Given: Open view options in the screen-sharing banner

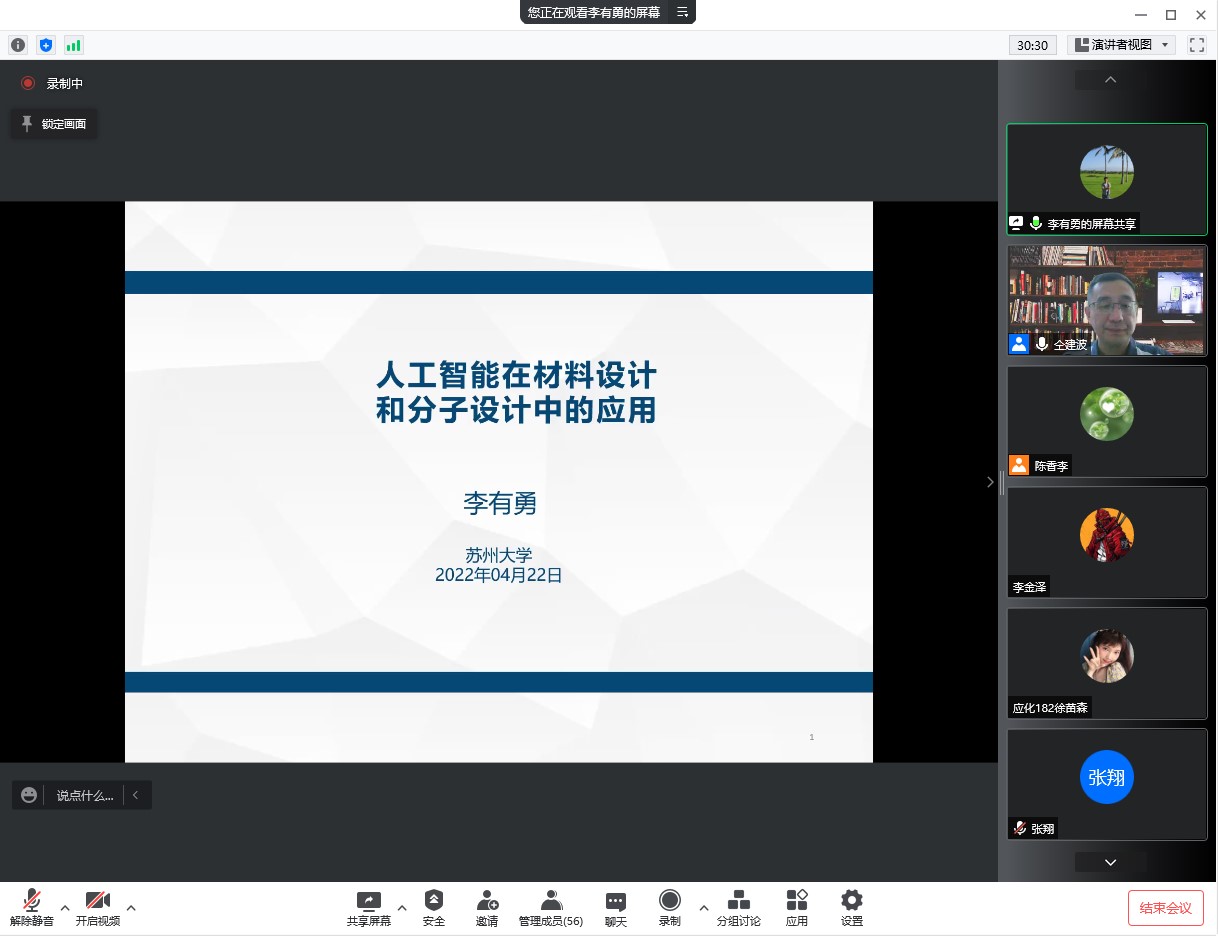Looking at the screenshot, I should pos(682,12).
